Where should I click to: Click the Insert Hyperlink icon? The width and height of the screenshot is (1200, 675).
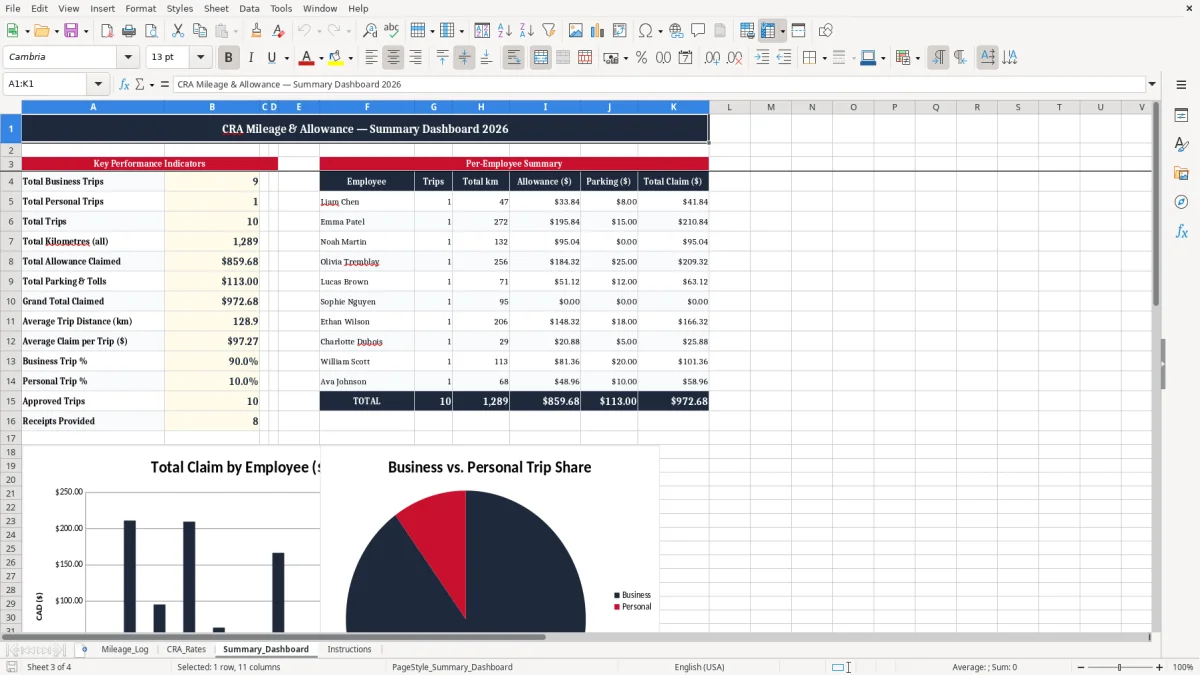(676, 31)
